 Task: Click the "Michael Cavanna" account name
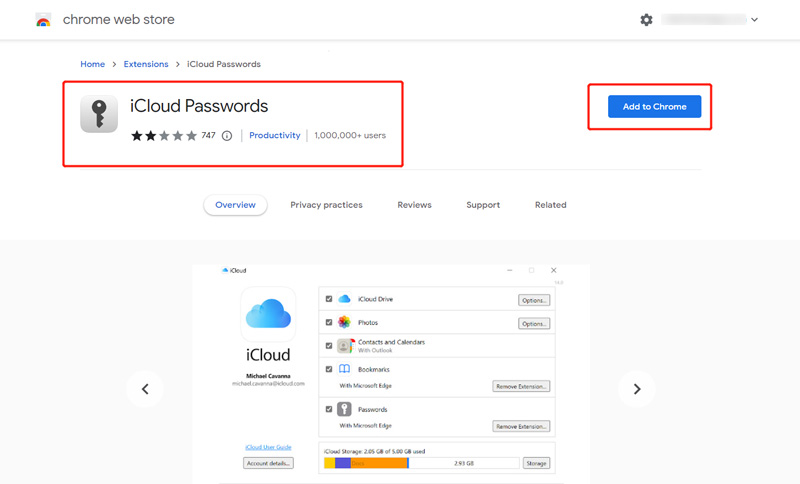click(268, 376)
